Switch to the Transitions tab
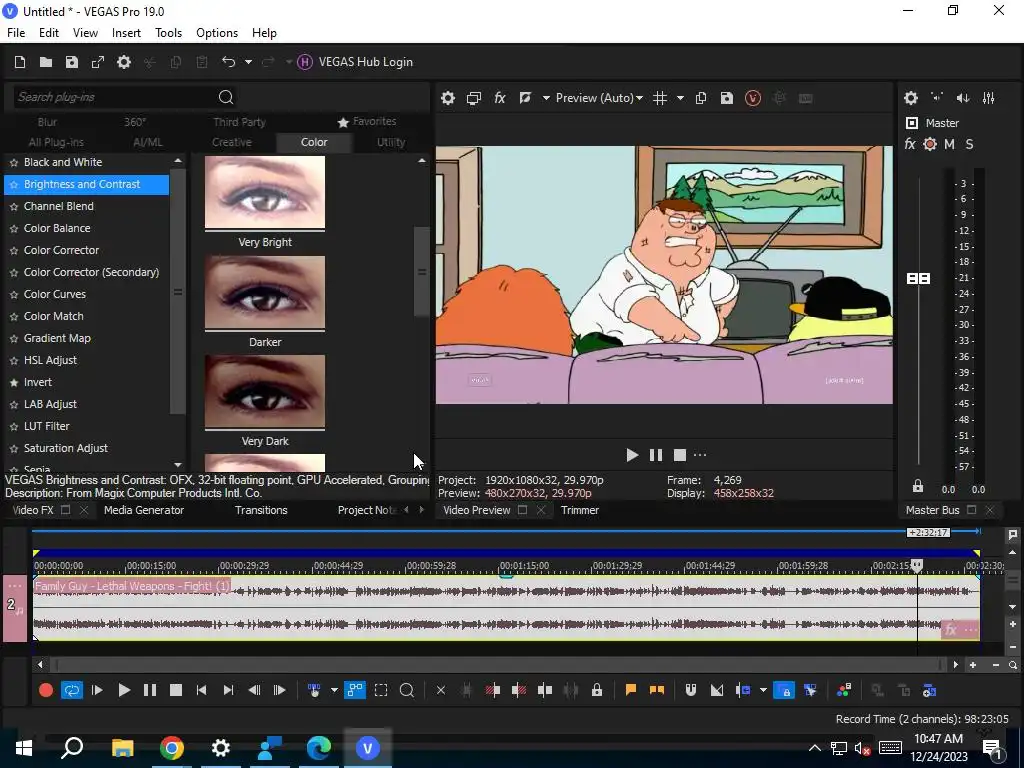The height and width of the screenshot is (768, 1024). [261, 510]
